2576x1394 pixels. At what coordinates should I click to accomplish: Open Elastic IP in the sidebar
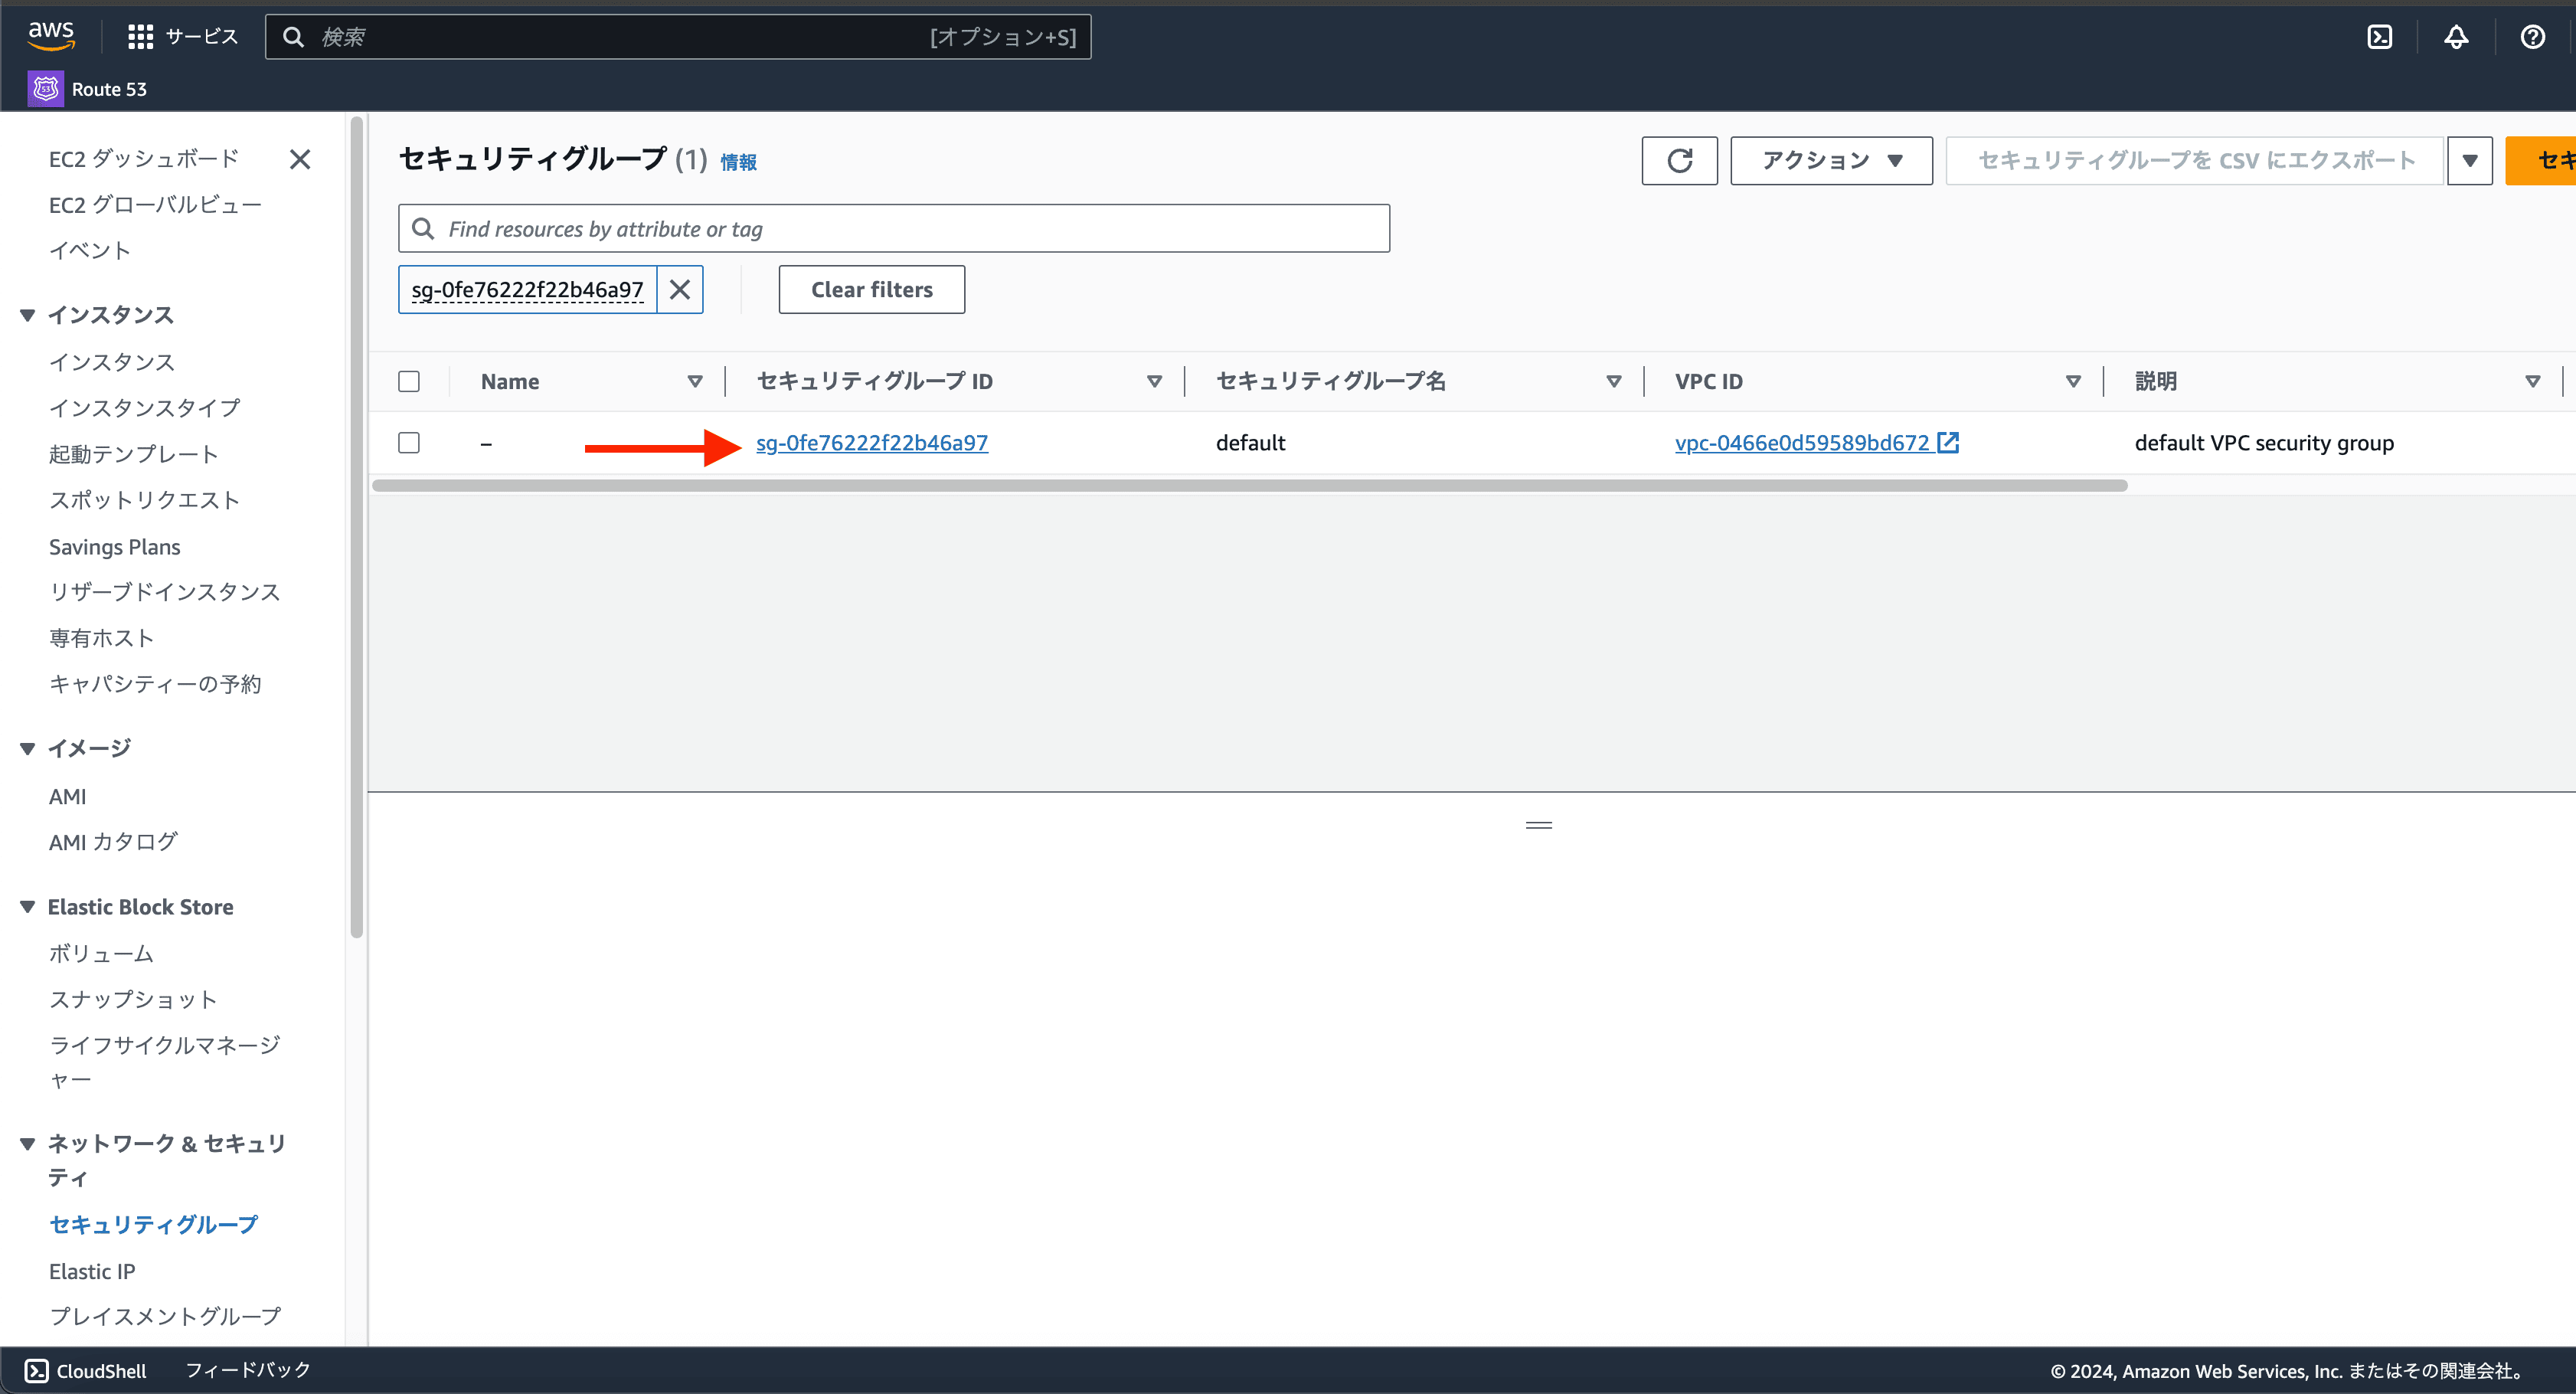tap(92, 1271)
